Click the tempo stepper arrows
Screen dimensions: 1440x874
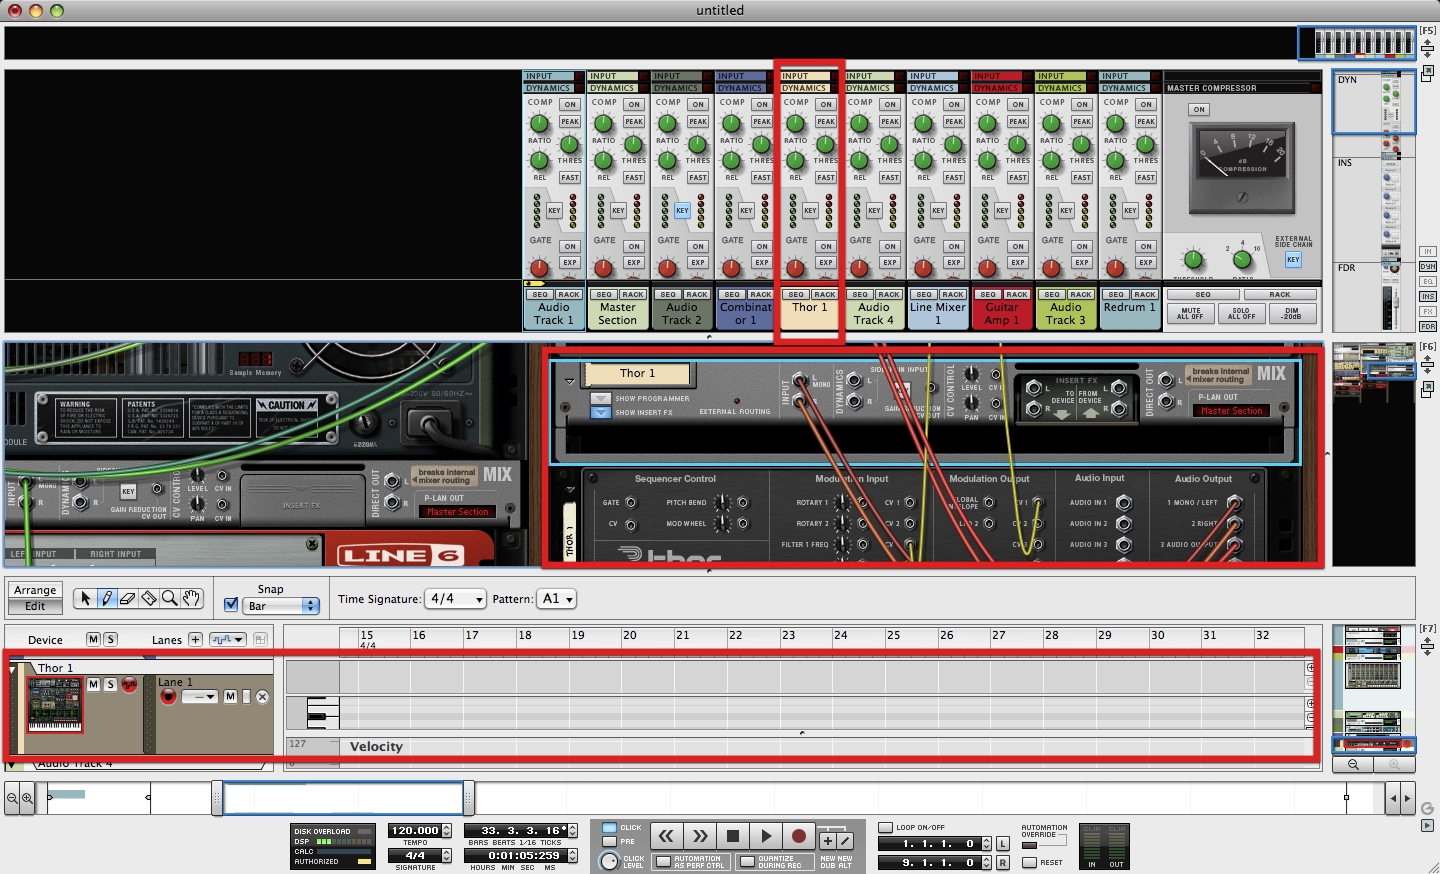(x=446, y=830)
